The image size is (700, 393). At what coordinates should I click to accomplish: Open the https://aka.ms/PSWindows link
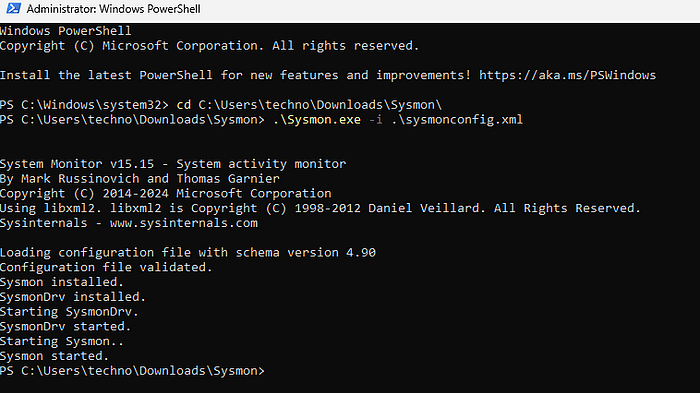click(567, 75)
